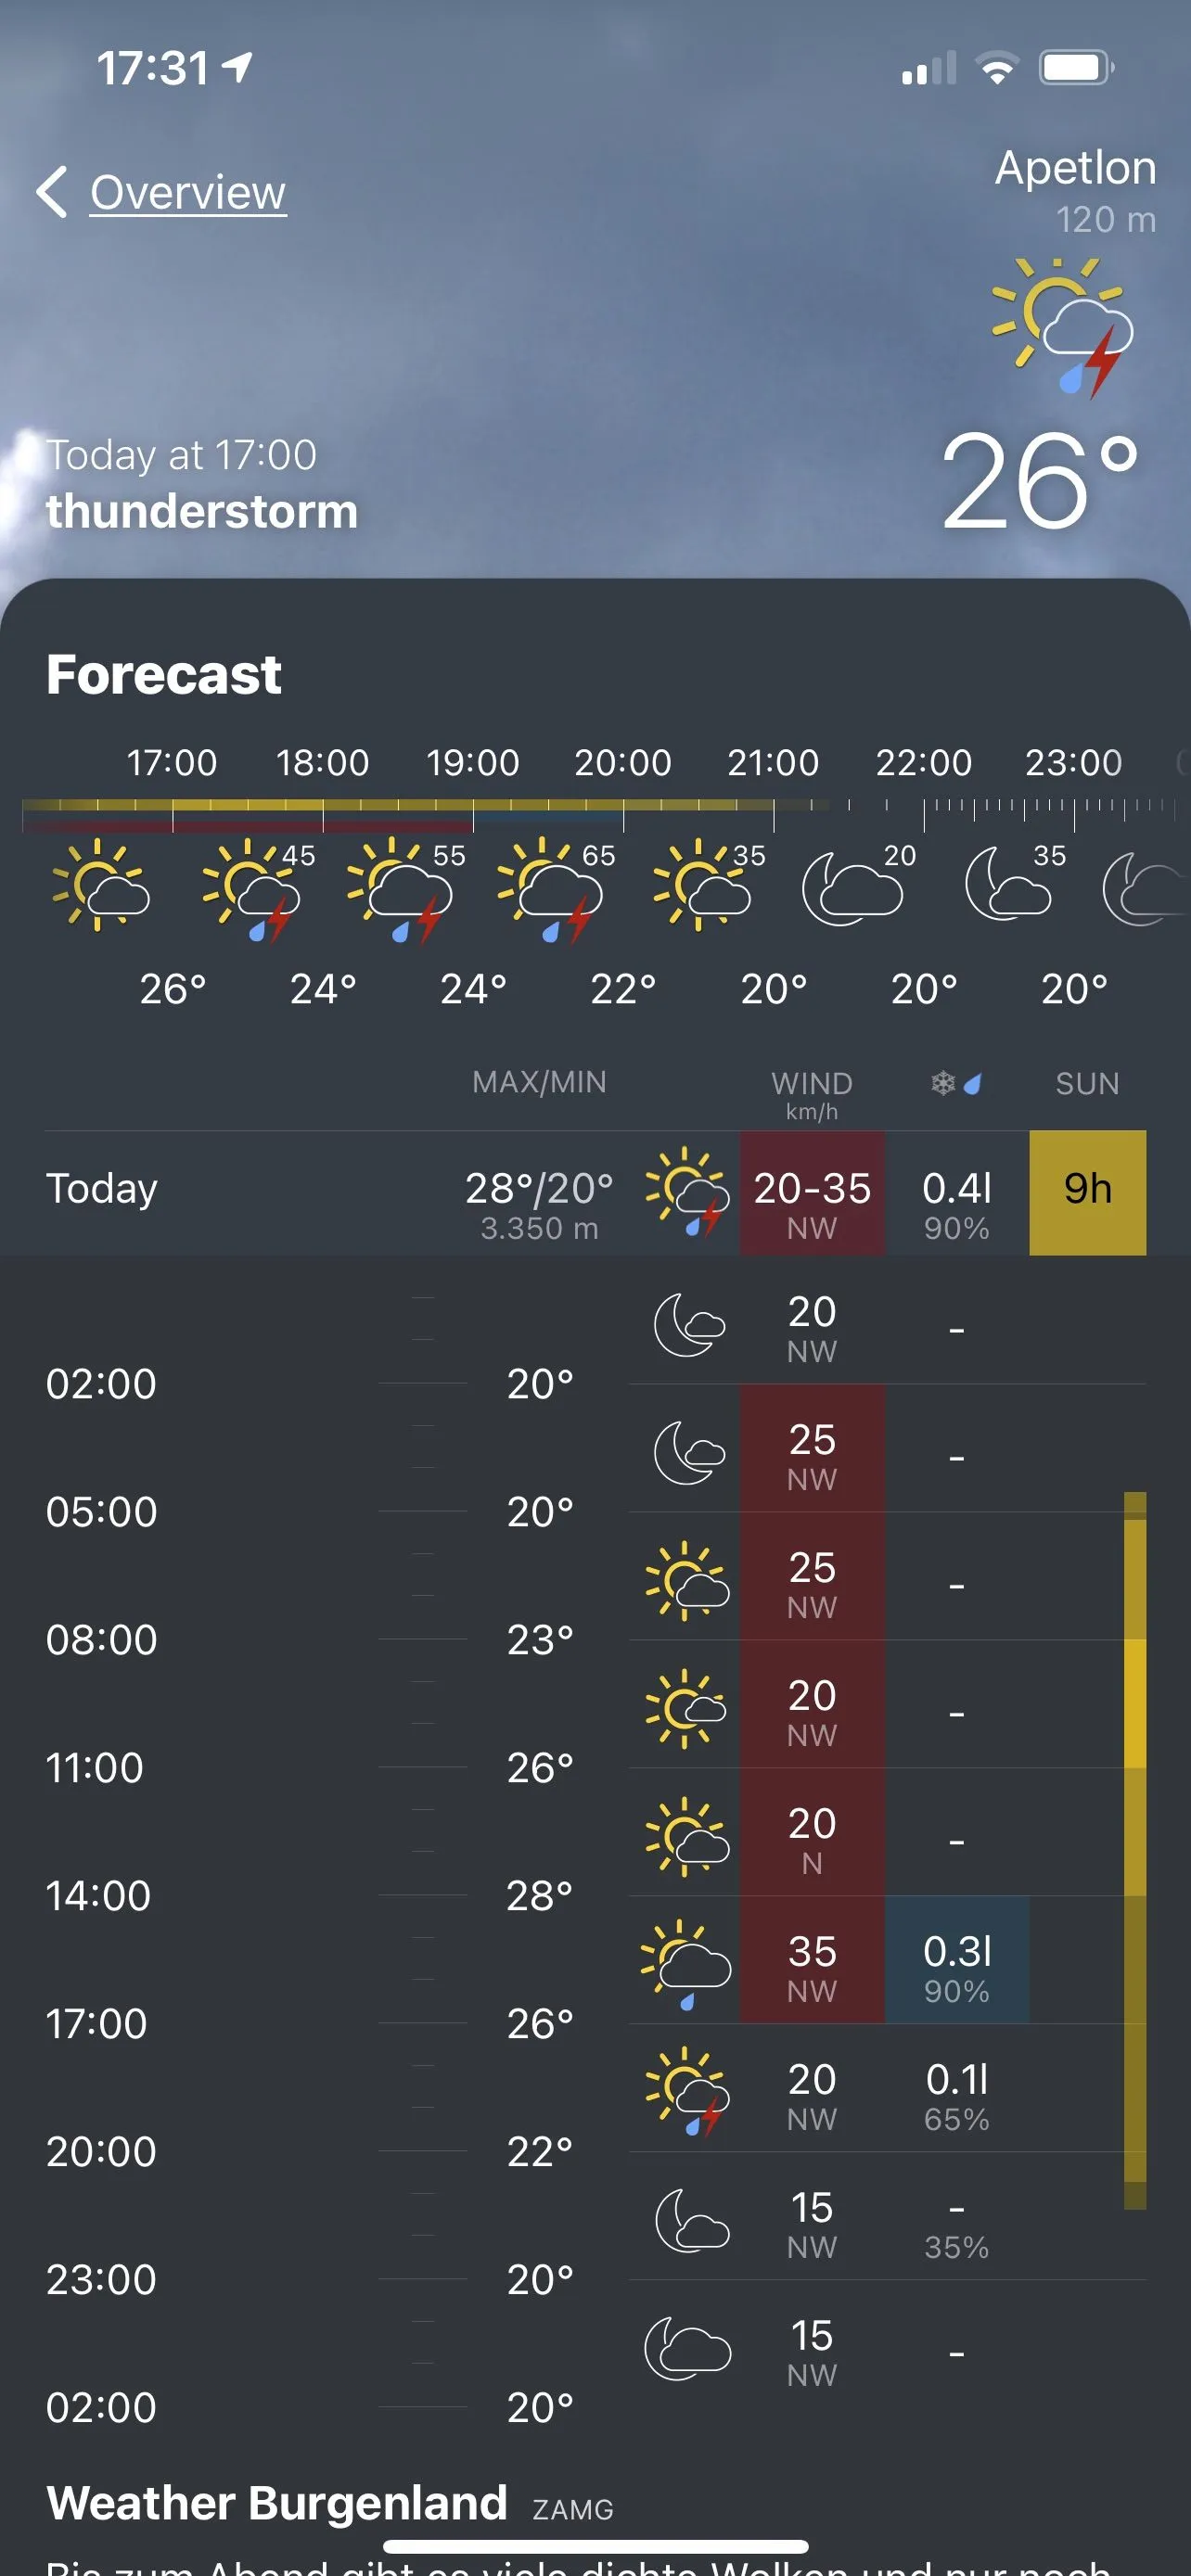Select the 17:00 row rain icon
The height and width of the screenshot is (2576, 1191).
click(686, 1964)
